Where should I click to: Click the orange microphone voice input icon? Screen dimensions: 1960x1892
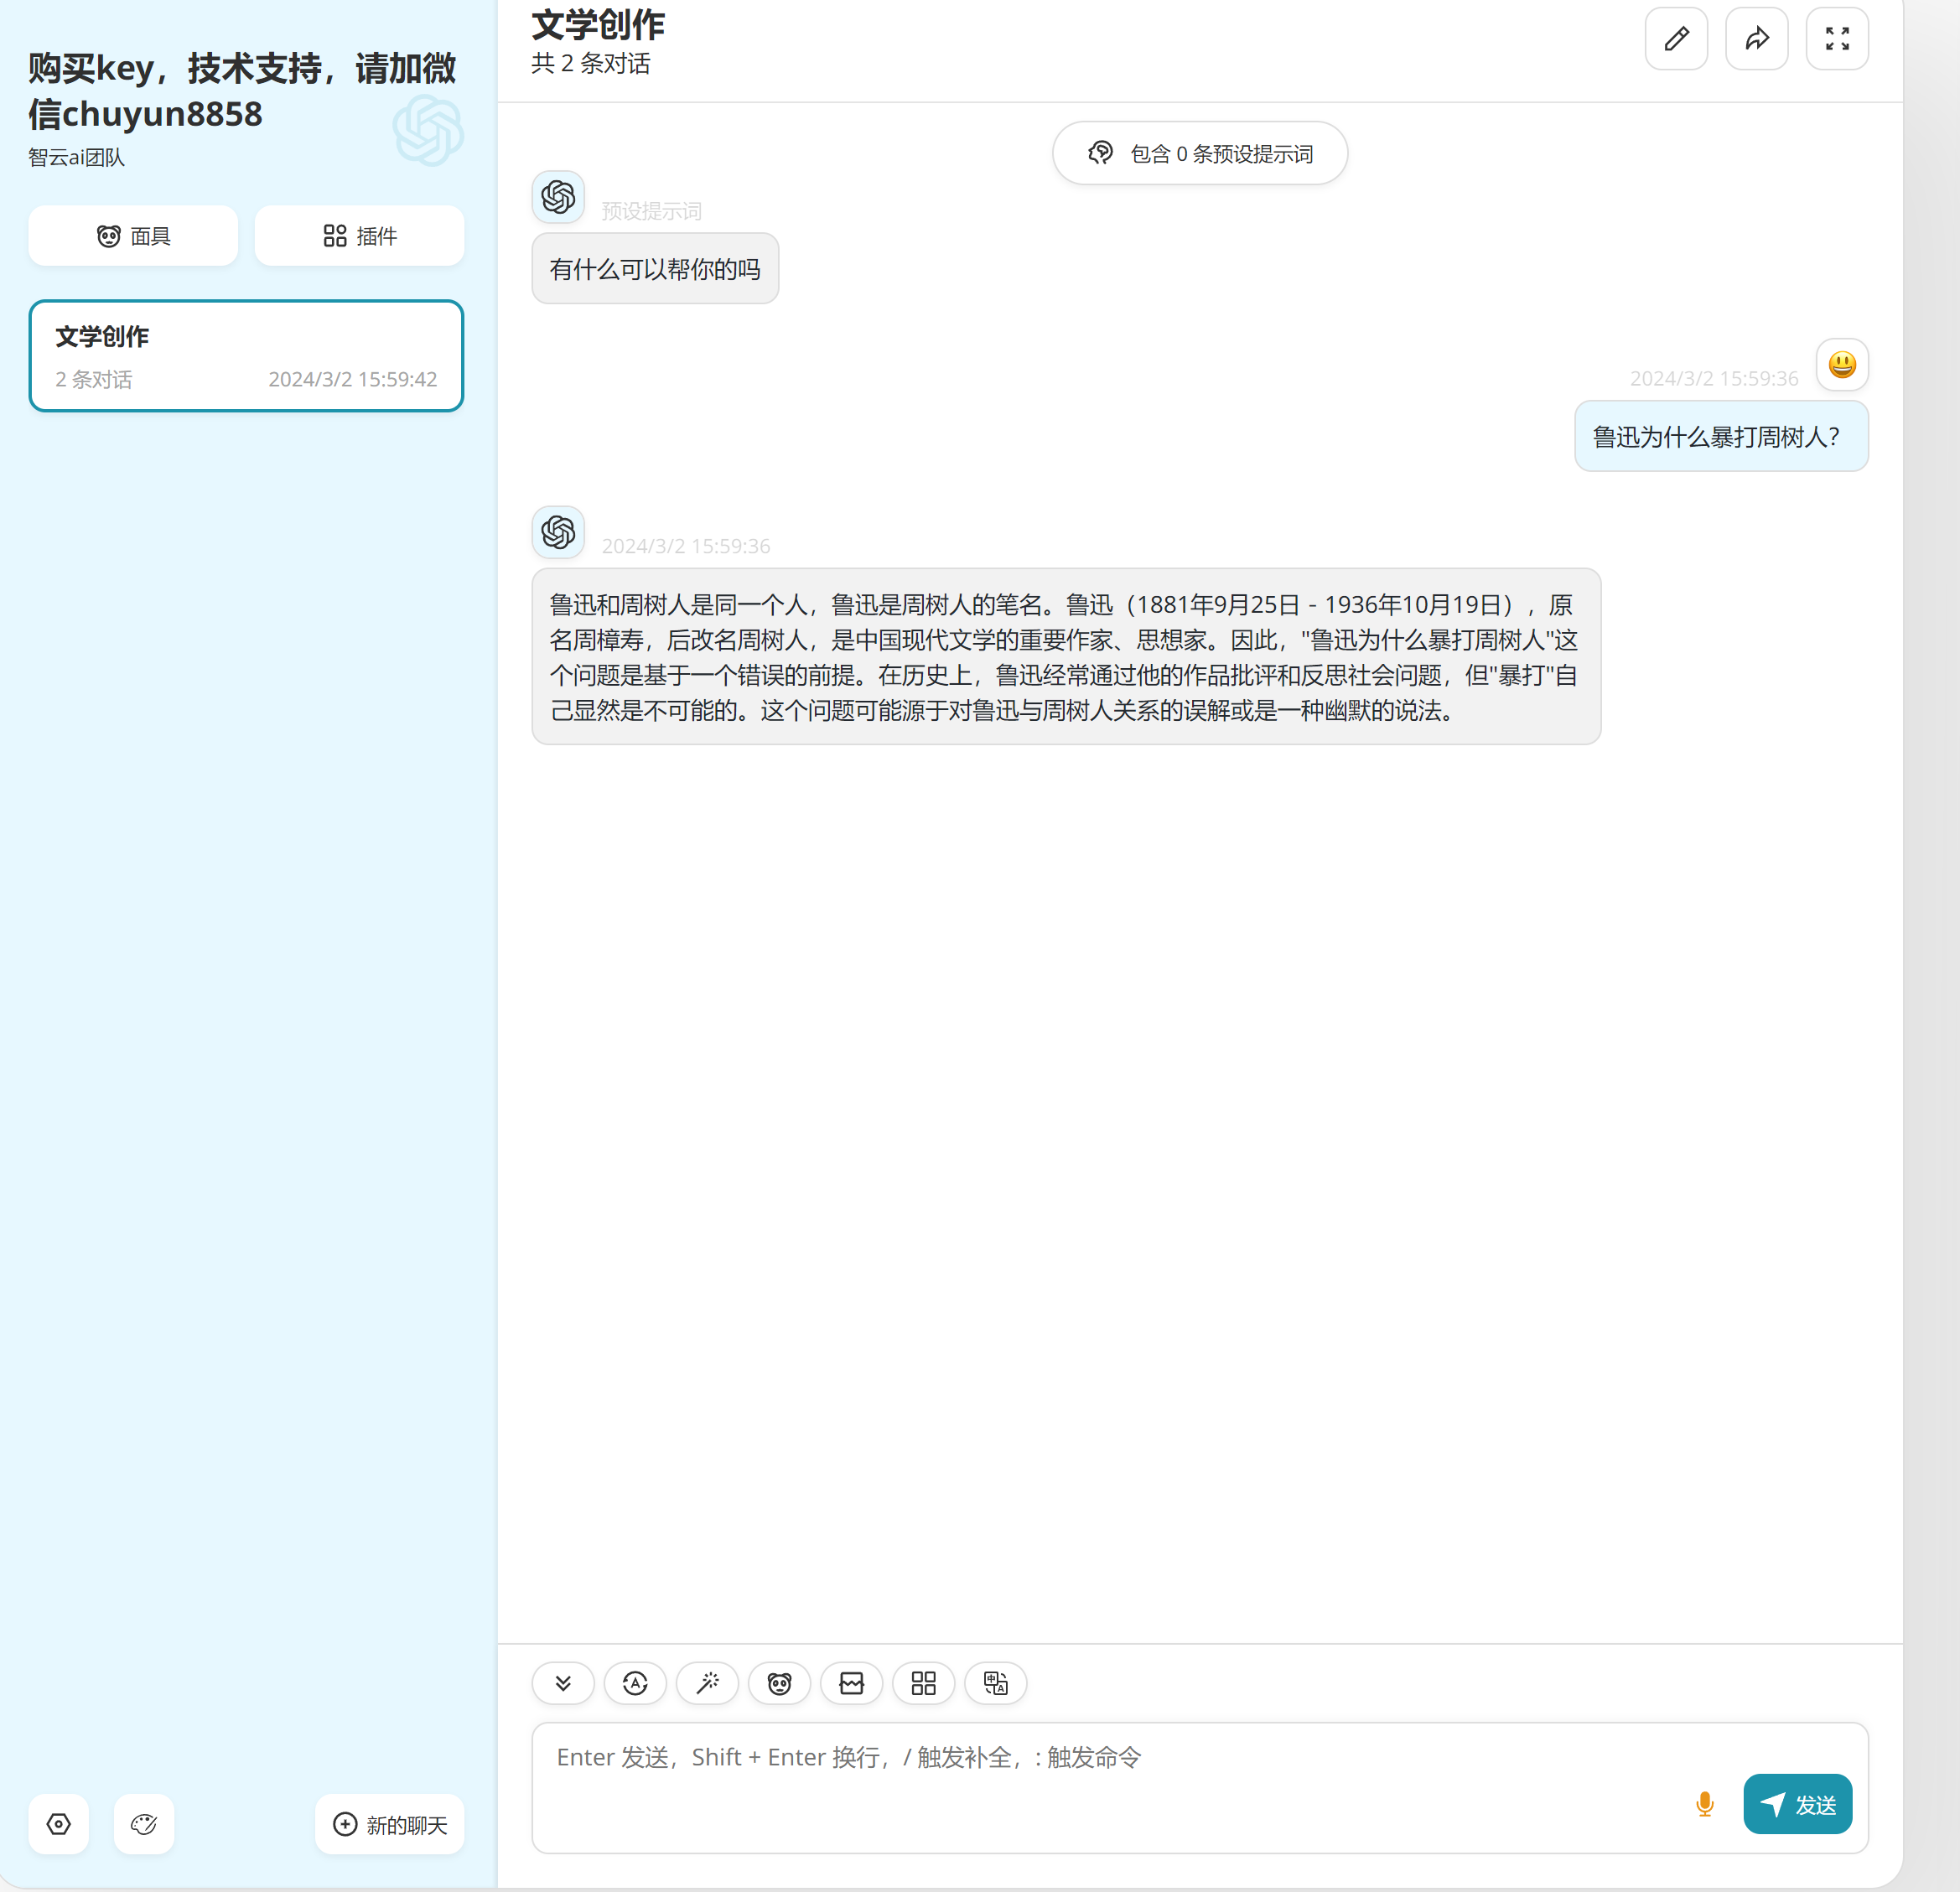tap(1704, 1804)
